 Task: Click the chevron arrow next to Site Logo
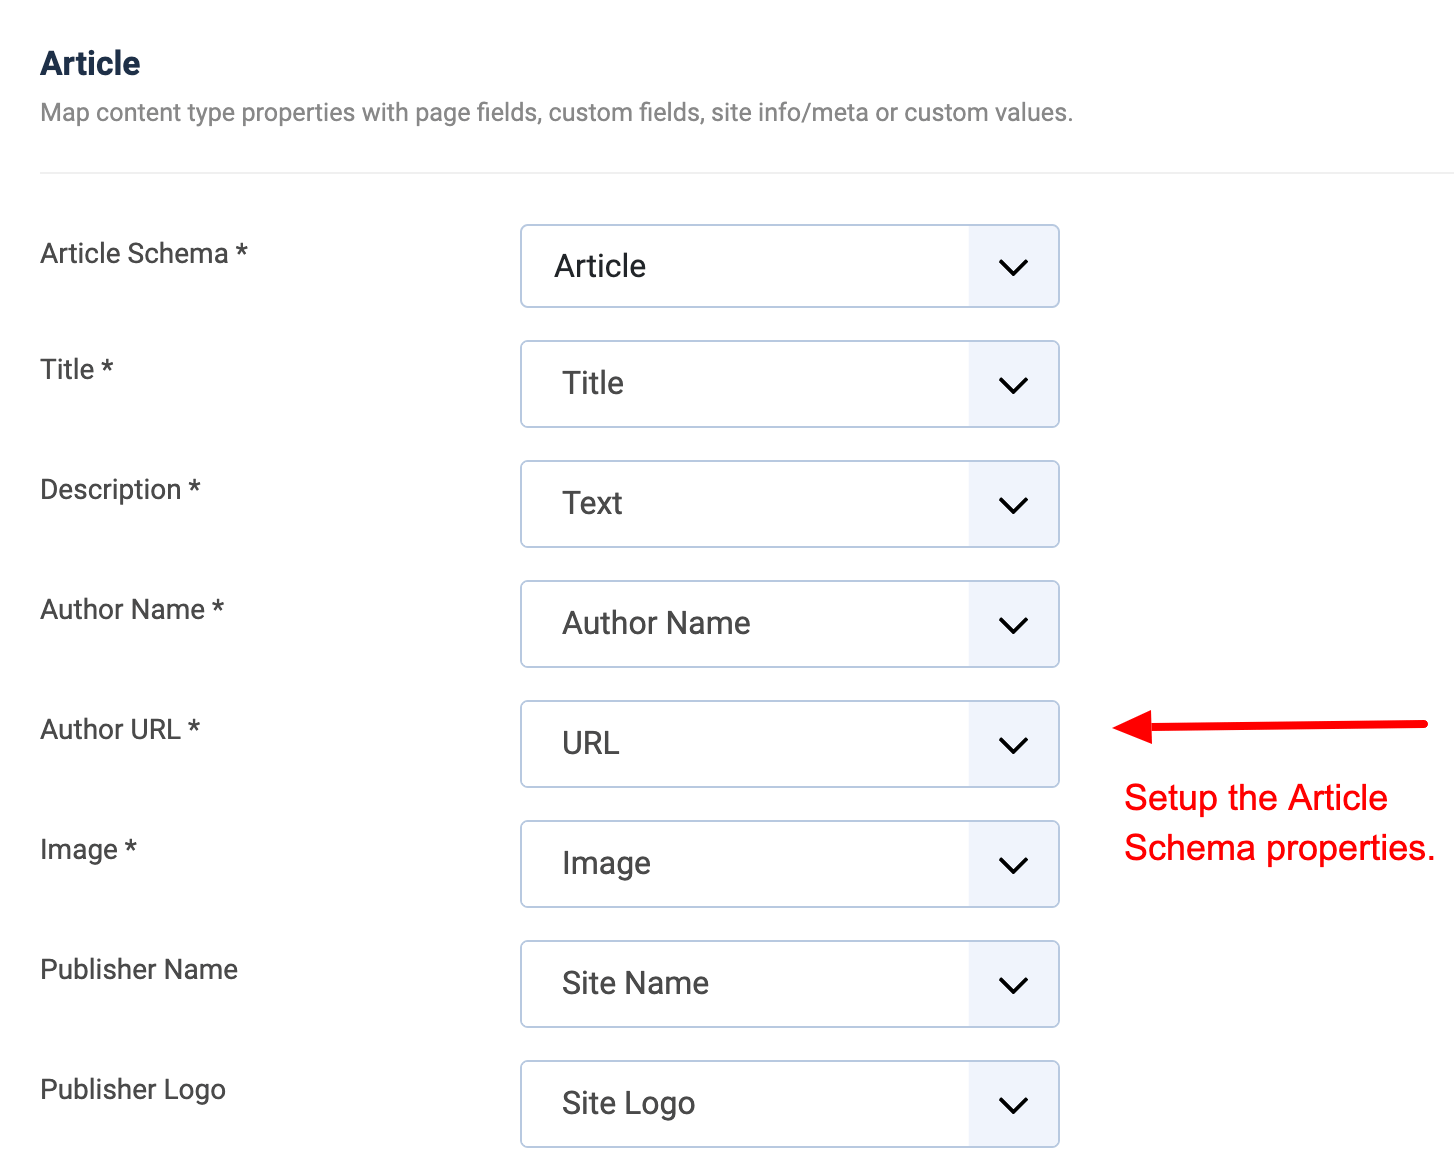coord(1013,1104)
